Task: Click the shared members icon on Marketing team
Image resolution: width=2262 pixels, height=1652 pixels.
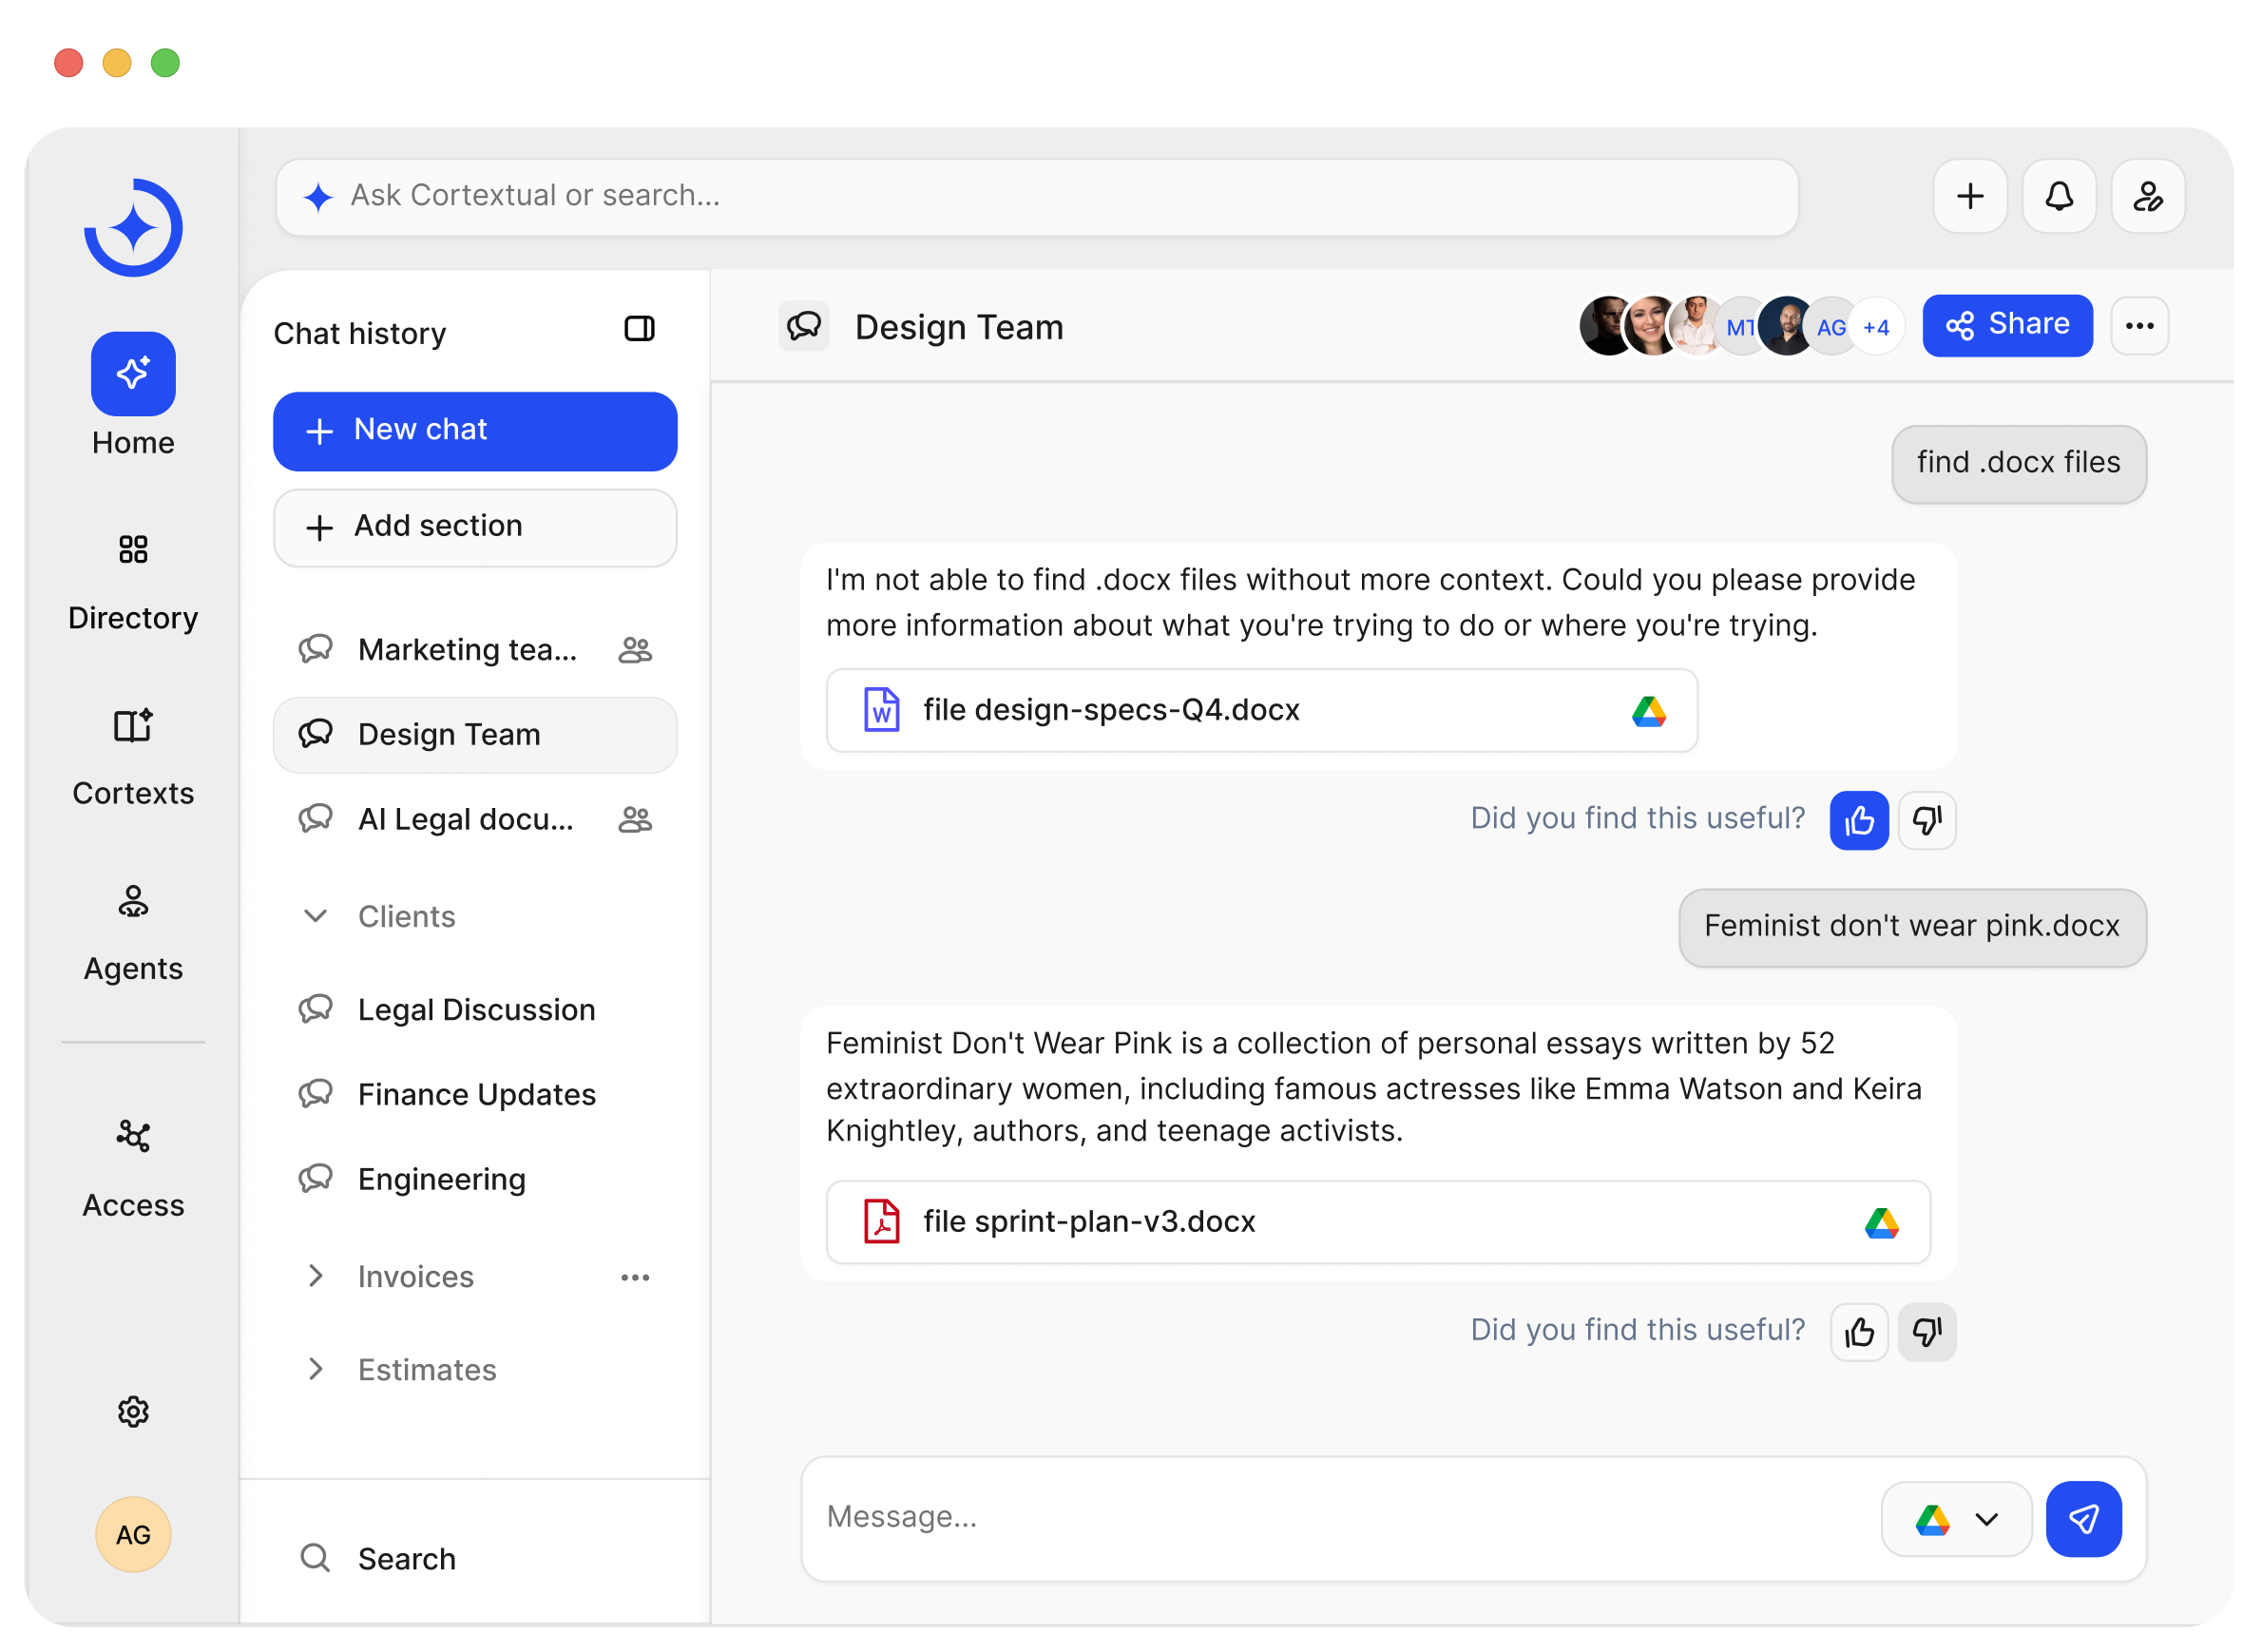Action: (635, 650)
